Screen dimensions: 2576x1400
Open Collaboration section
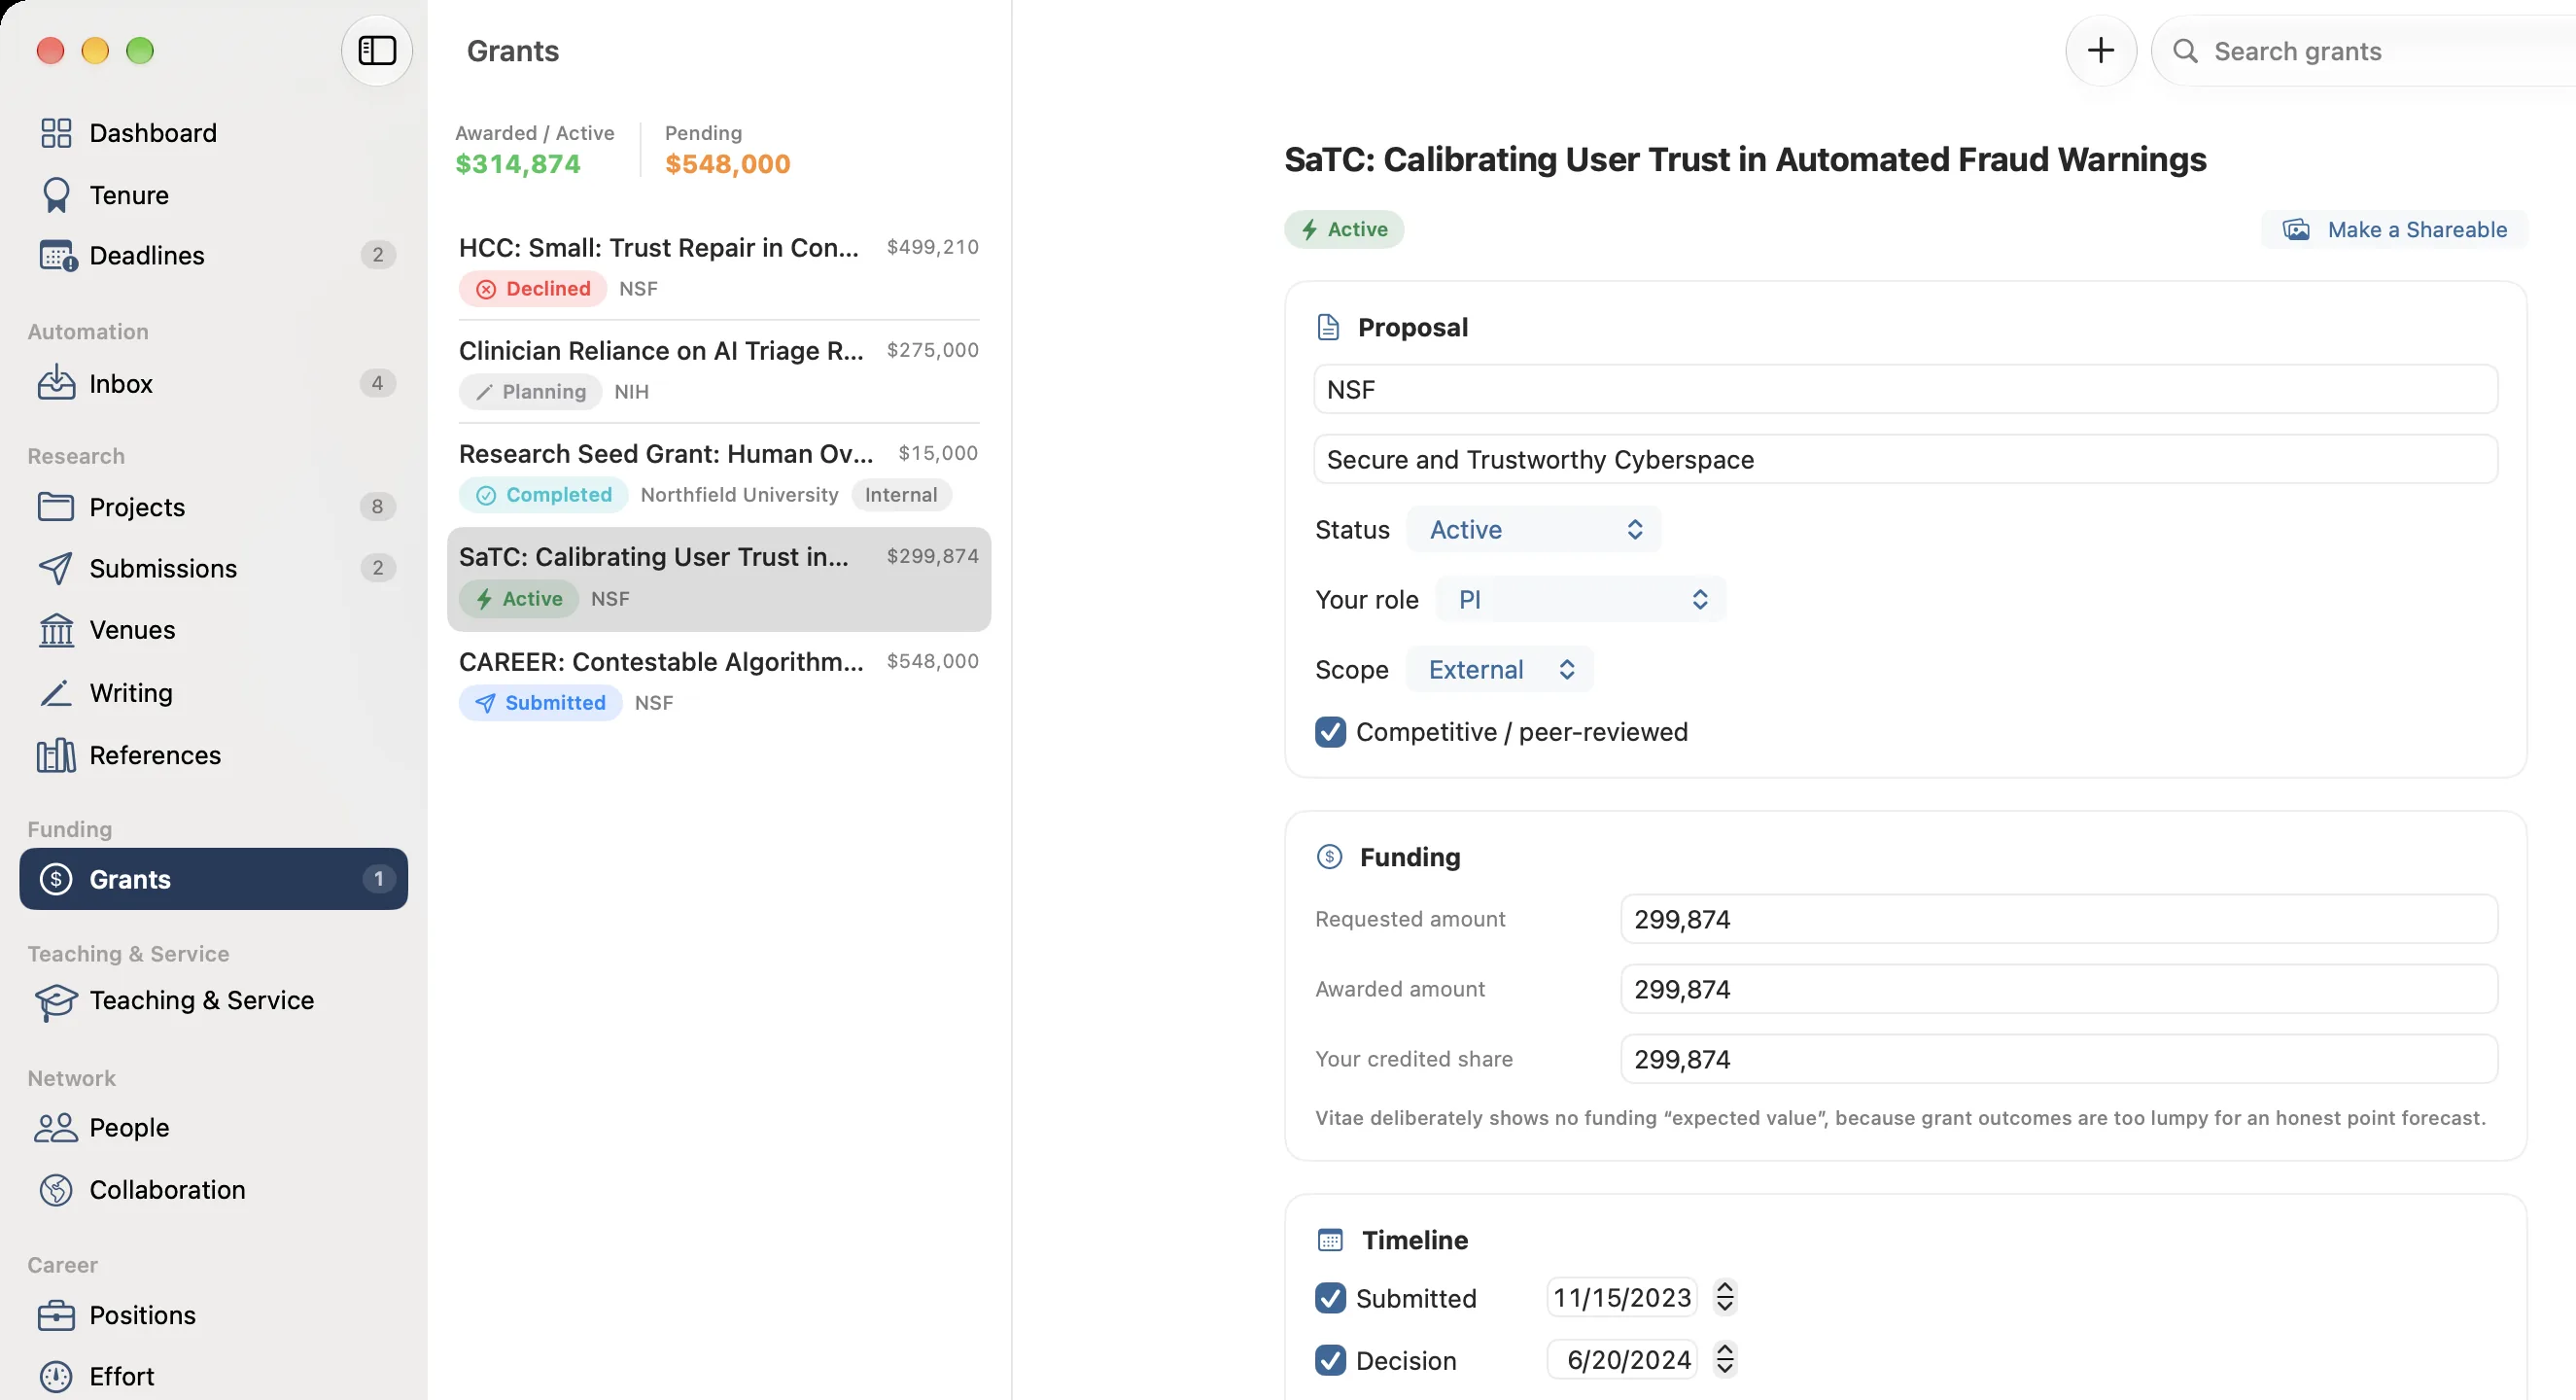(x=213, y=1190)
